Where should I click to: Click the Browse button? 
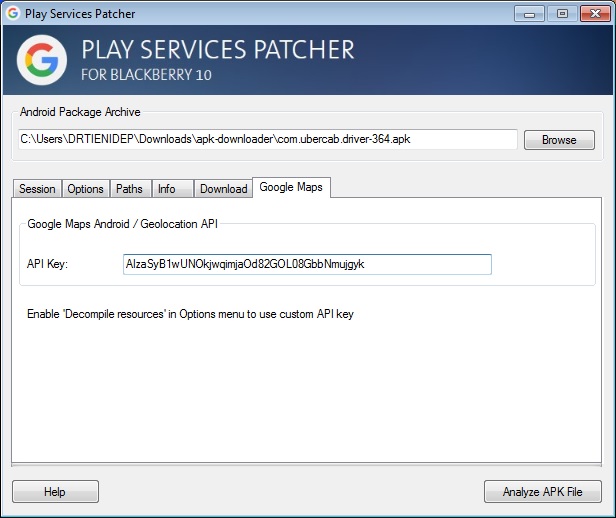pos(559,140)
